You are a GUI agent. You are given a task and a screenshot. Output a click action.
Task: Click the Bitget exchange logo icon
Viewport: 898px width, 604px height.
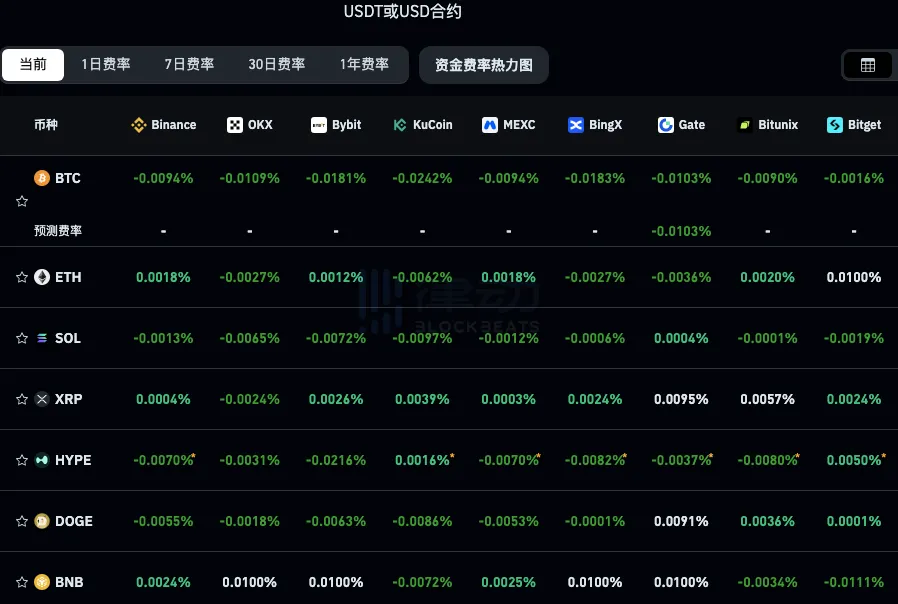(835, 125)
